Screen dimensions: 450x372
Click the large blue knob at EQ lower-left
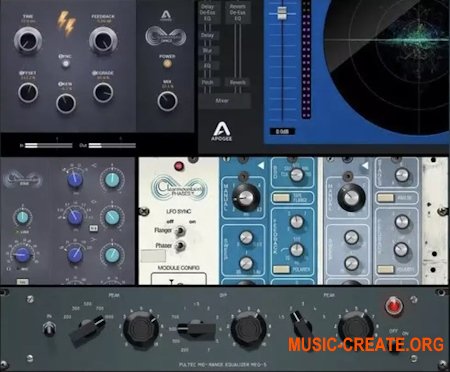(x=22, y=254)
